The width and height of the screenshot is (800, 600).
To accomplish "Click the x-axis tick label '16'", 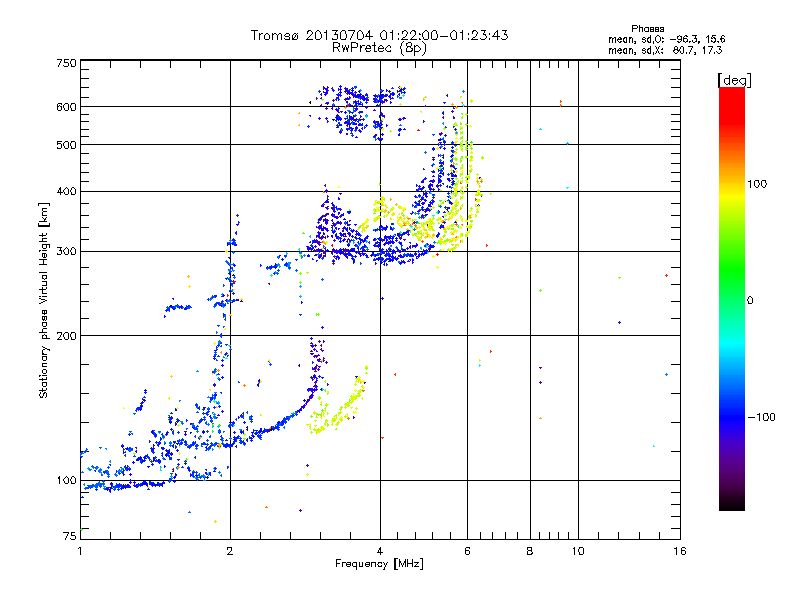I will (680, 551).
